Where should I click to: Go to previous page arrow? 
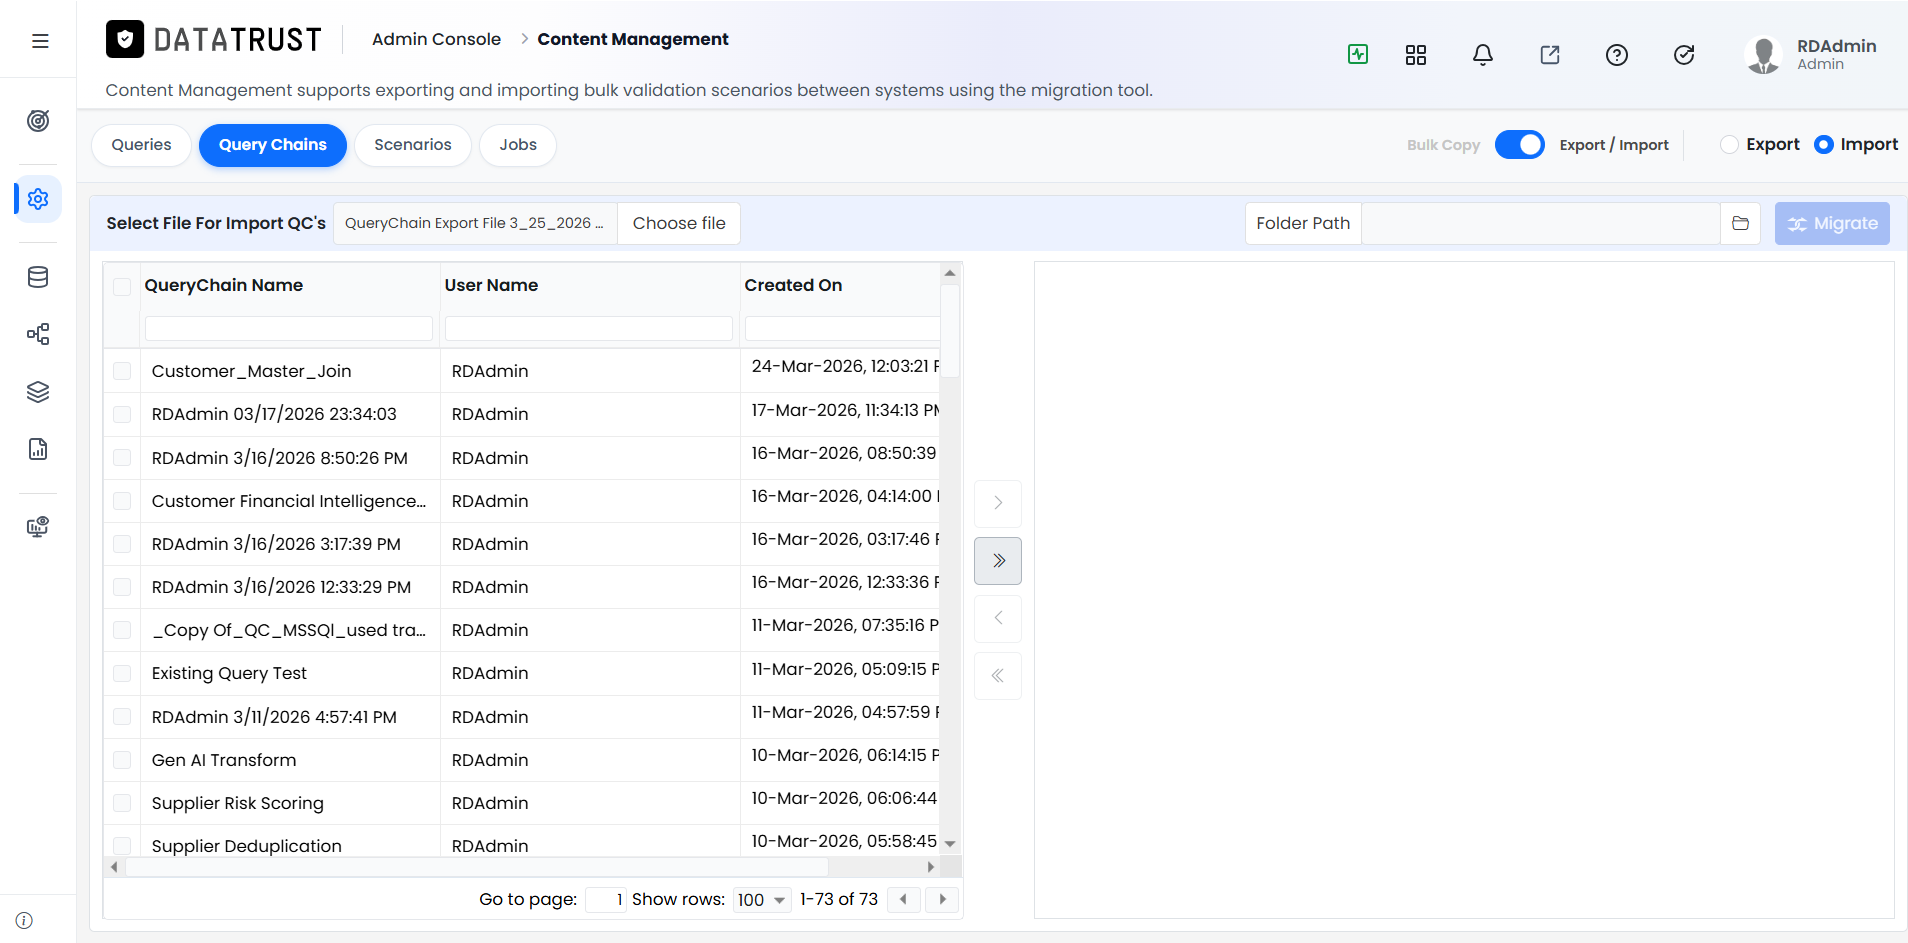tap(904, 899)
